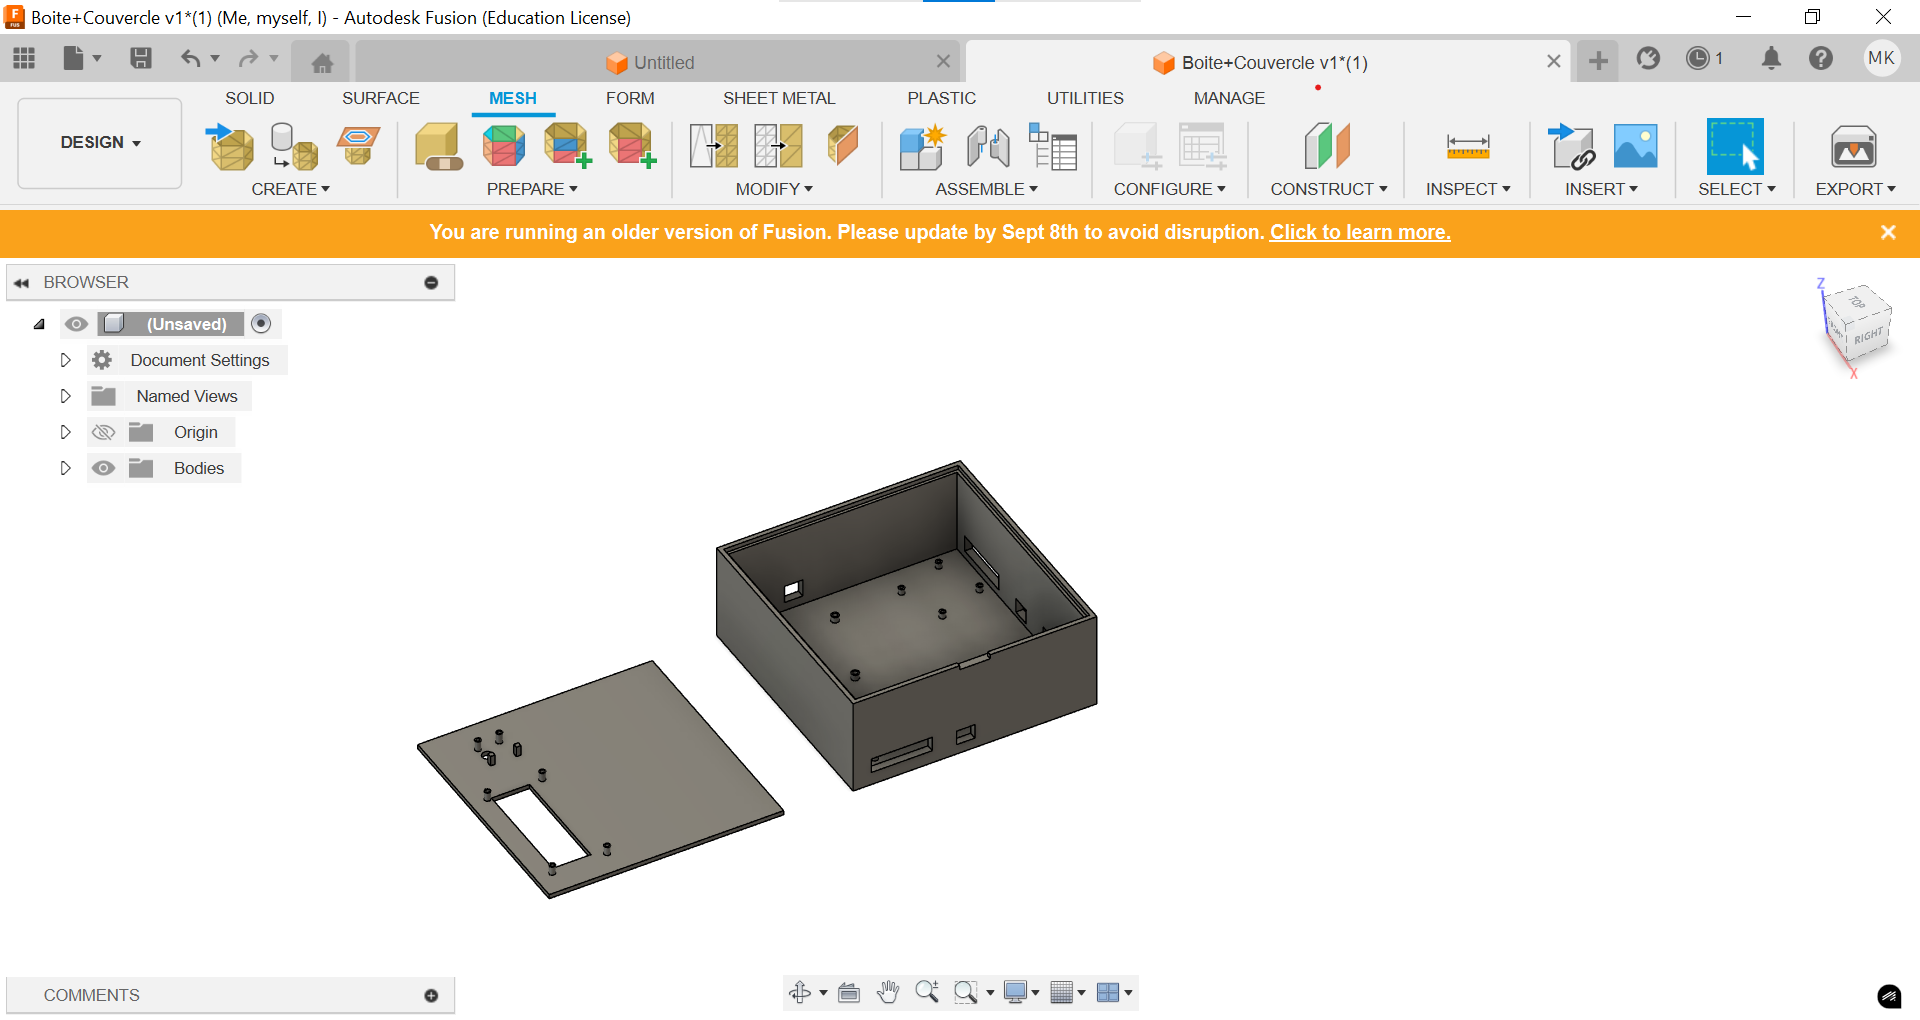Select Create Mesh Section Sketch icon
The height and width of the screenshot is (1020, 1920).
(358, 146)
